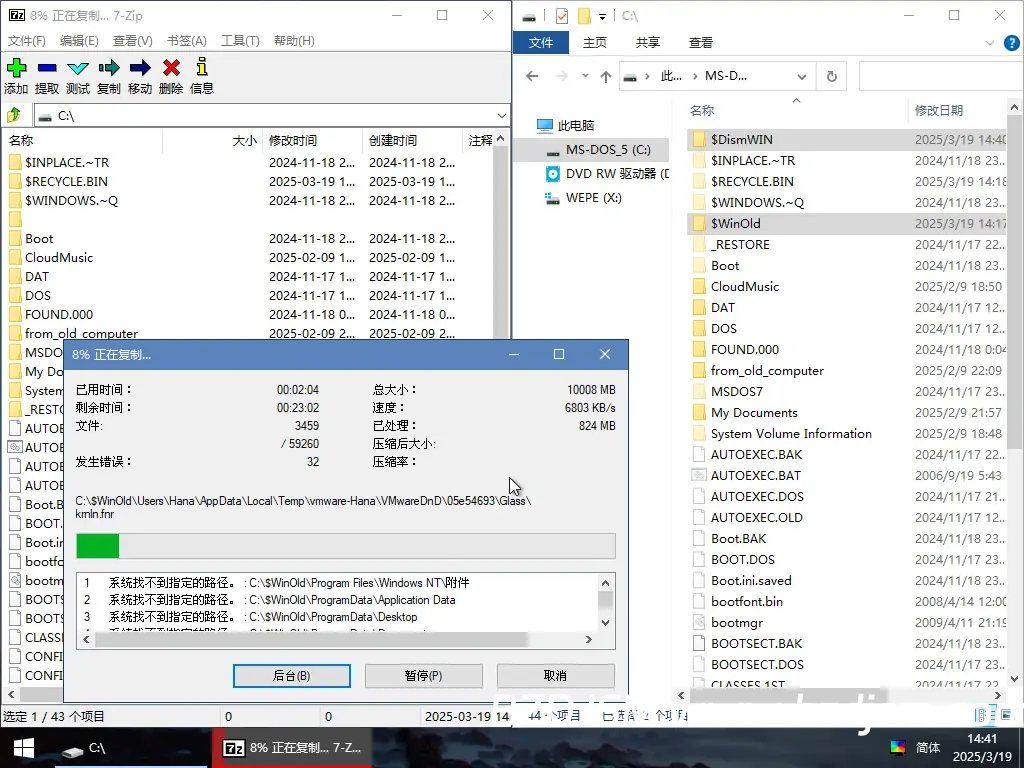Click the colorful tray icon beside 简体
The width and height of the screenshot is (1024, 768).
898,748
